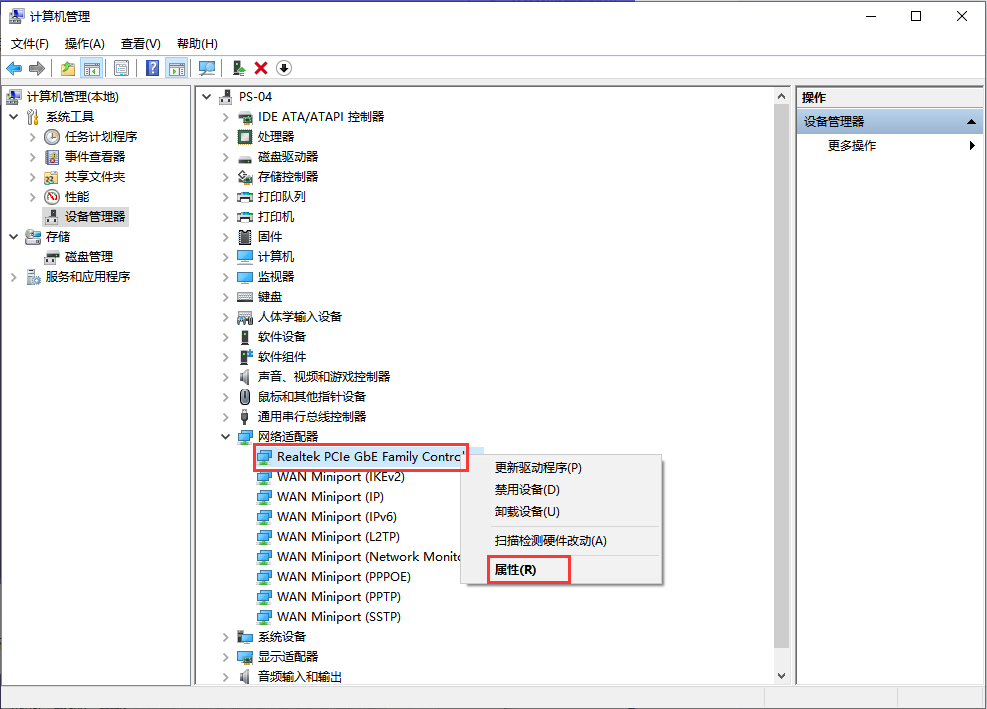Expand the 磁盘驱动器 disk drives node
The width and height of the screenshot is (987, 709).
point(225,157)
